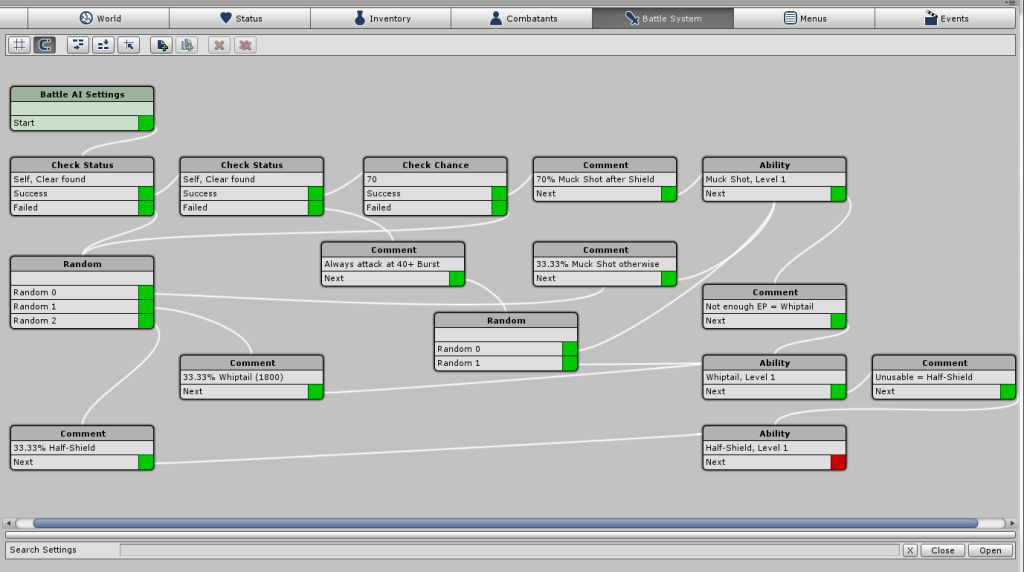Viewport: 1024px width, 572px height.
Task: Click the copy node icon with plus
Action: pos(186,45)
